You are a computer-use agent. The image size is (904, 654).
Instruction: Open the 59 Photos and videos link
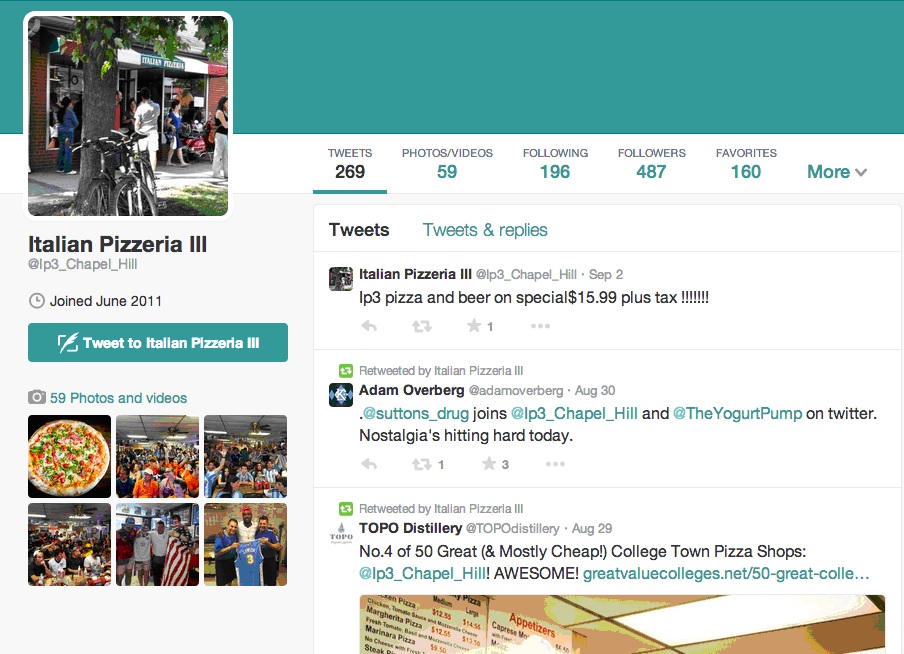coord(118,398)
